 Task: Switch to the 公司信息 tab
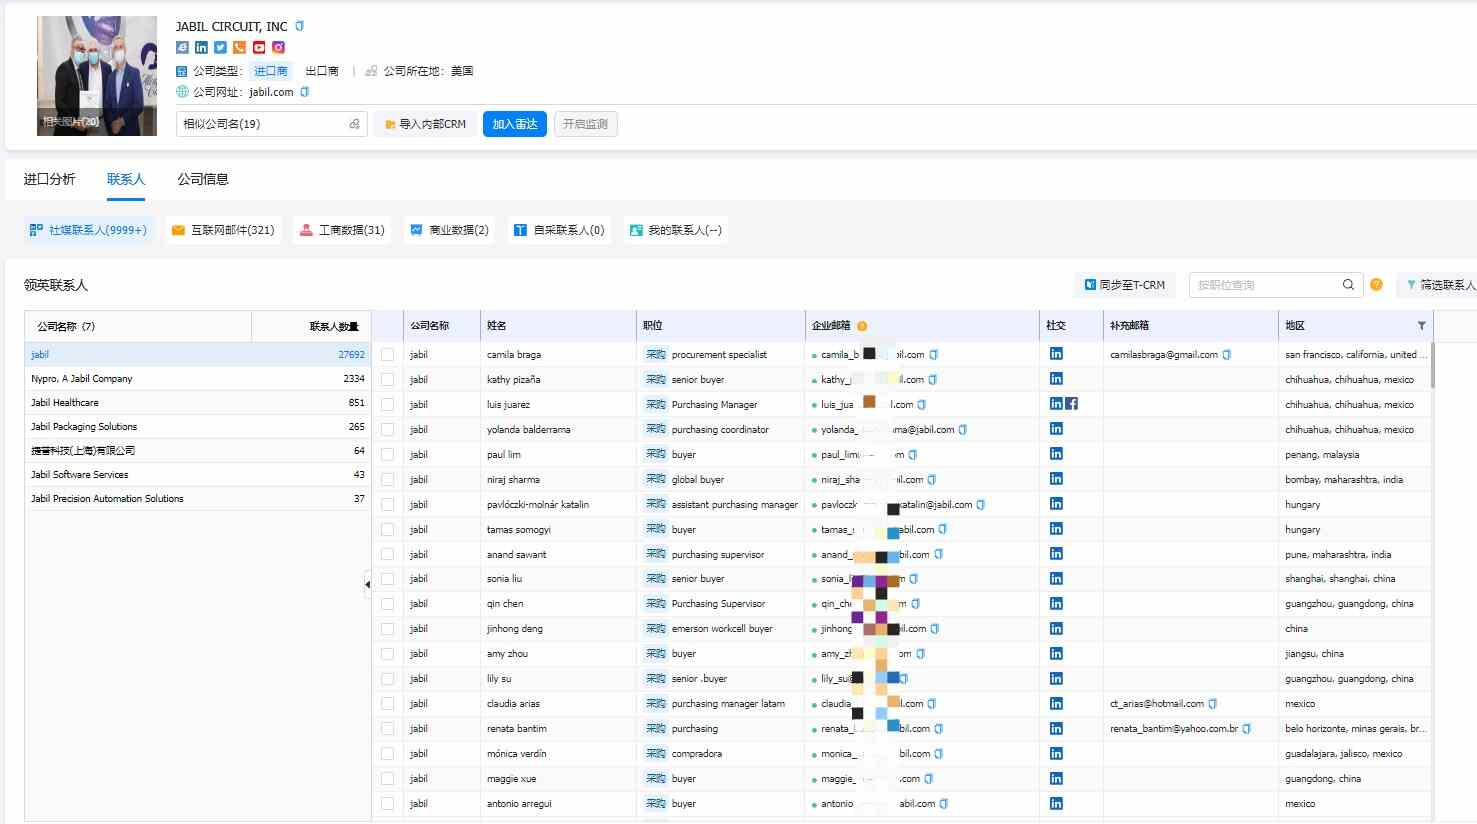point(203,179)
